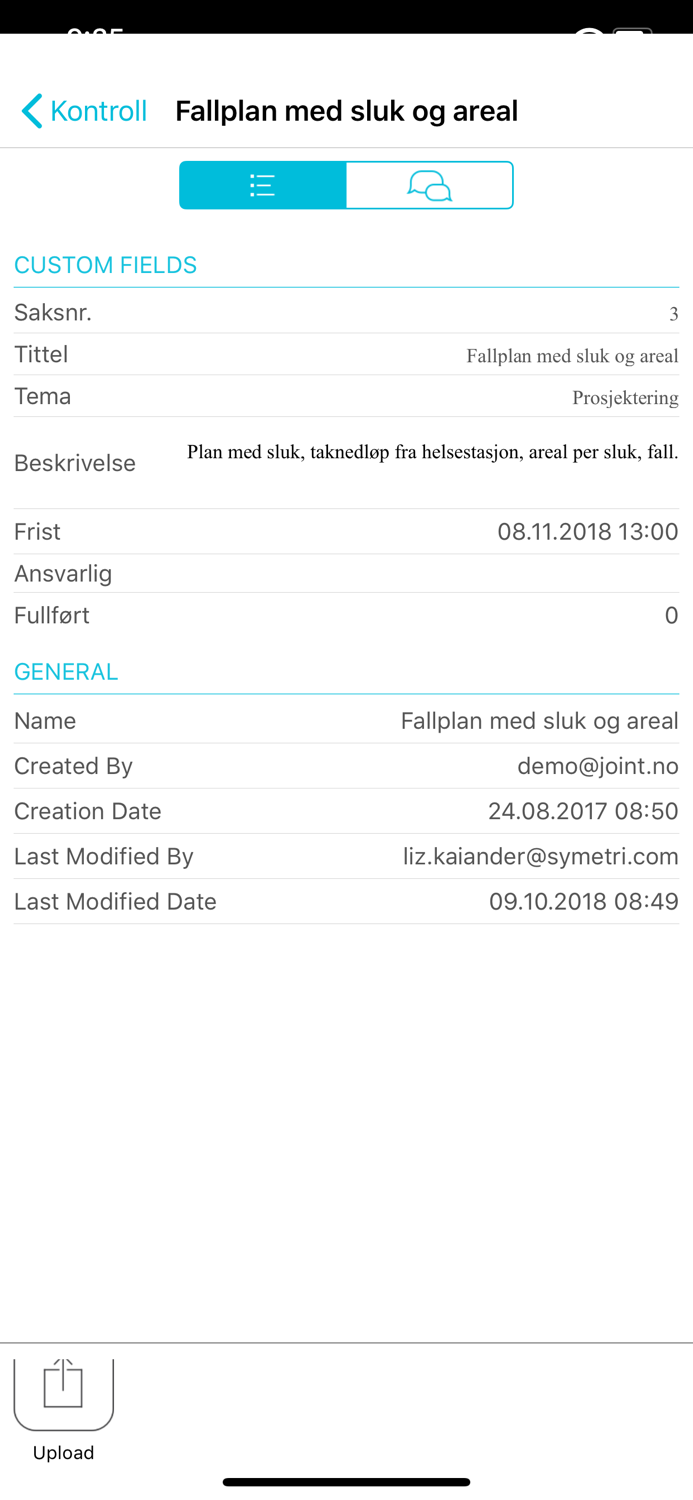This screenshot has height=1500, width=693.
Task: Click the back chevron icon next to Kontroll
Action: coord(29,111)
